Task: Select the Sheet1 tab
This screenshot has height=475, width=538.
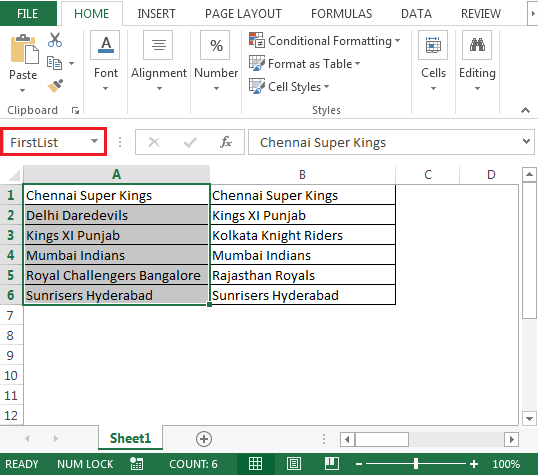Action: [x=130, y=438]
